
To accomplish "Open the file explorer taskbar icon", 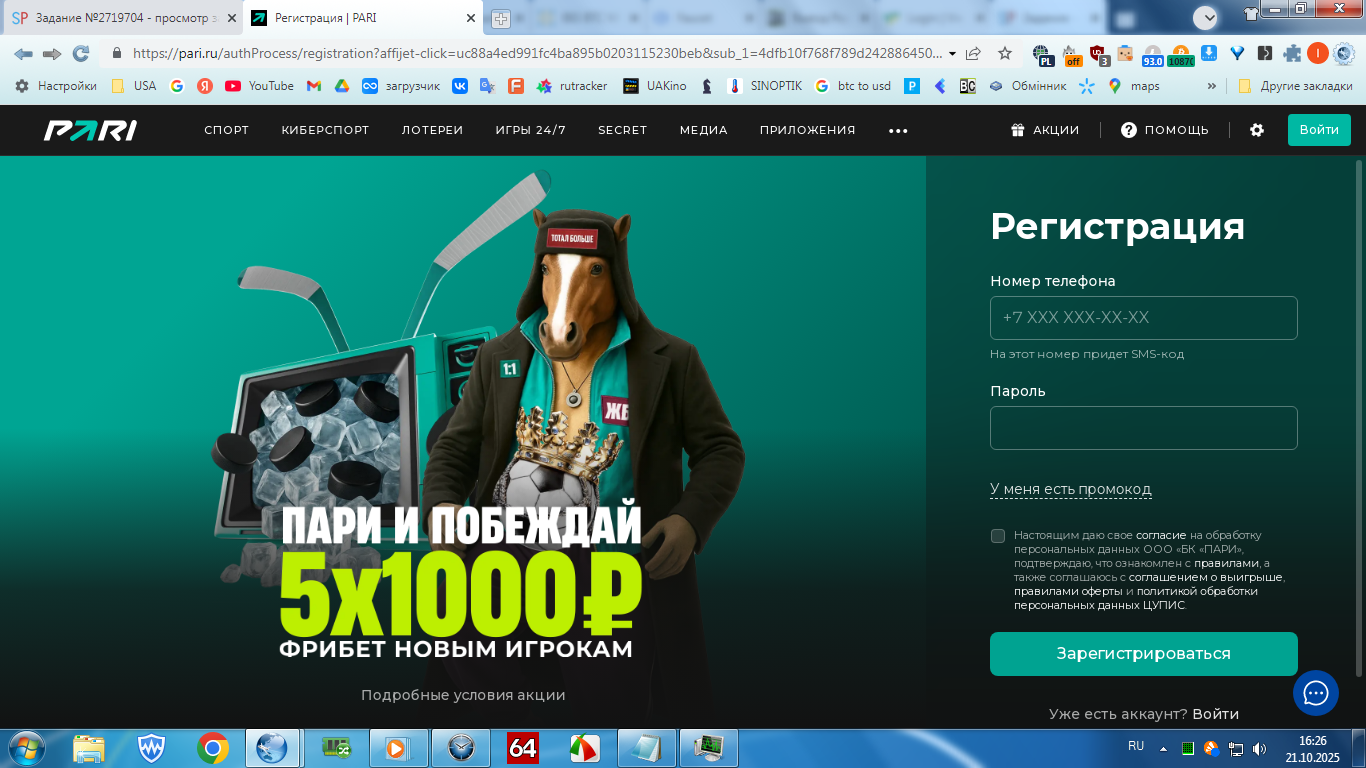I will point(89,748).
